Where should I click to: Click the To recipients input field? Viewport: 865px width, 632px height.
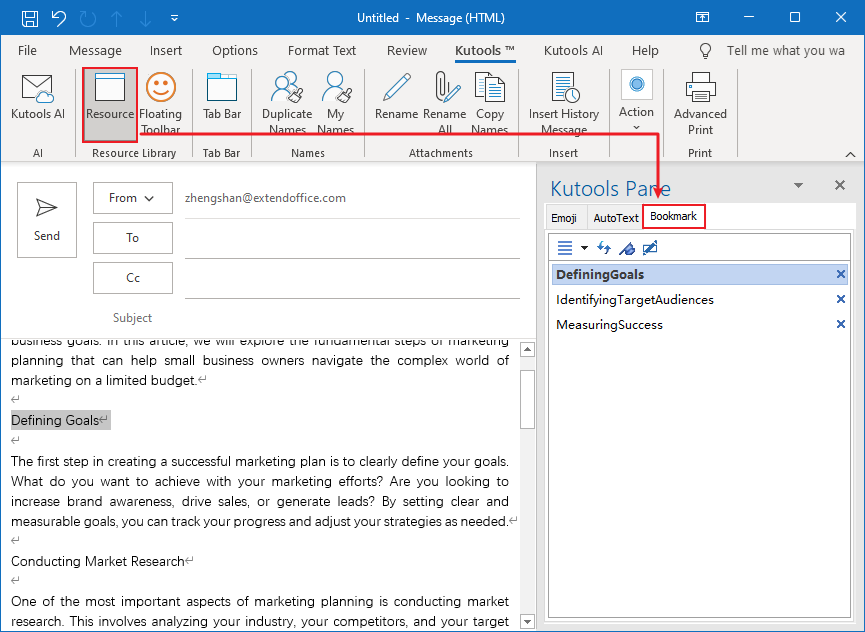352,239
